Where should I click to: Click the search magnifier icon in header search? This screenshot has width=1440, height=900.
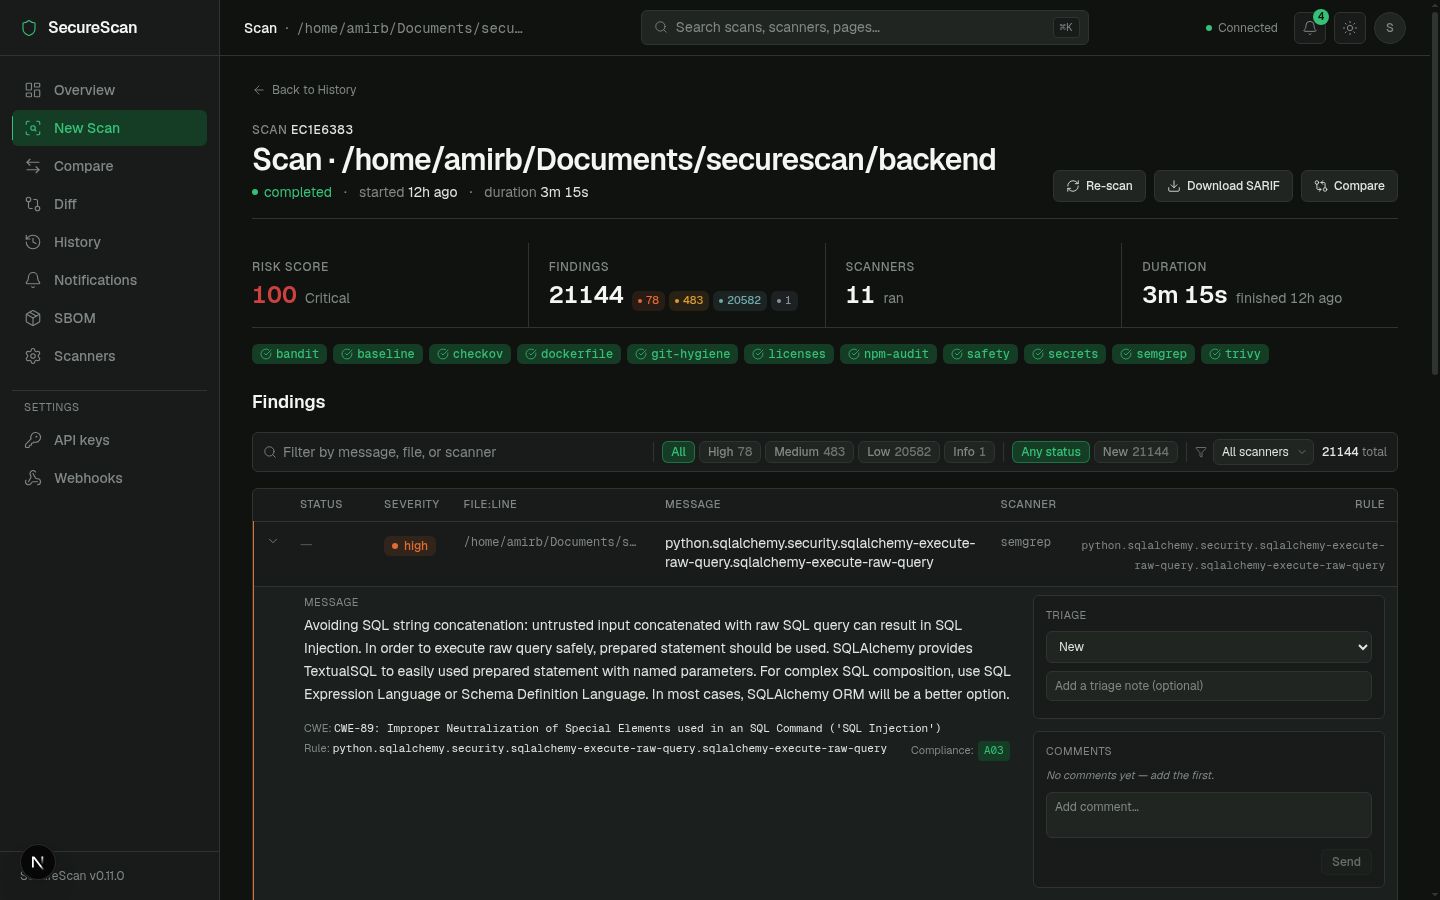(x=661, y=27)
